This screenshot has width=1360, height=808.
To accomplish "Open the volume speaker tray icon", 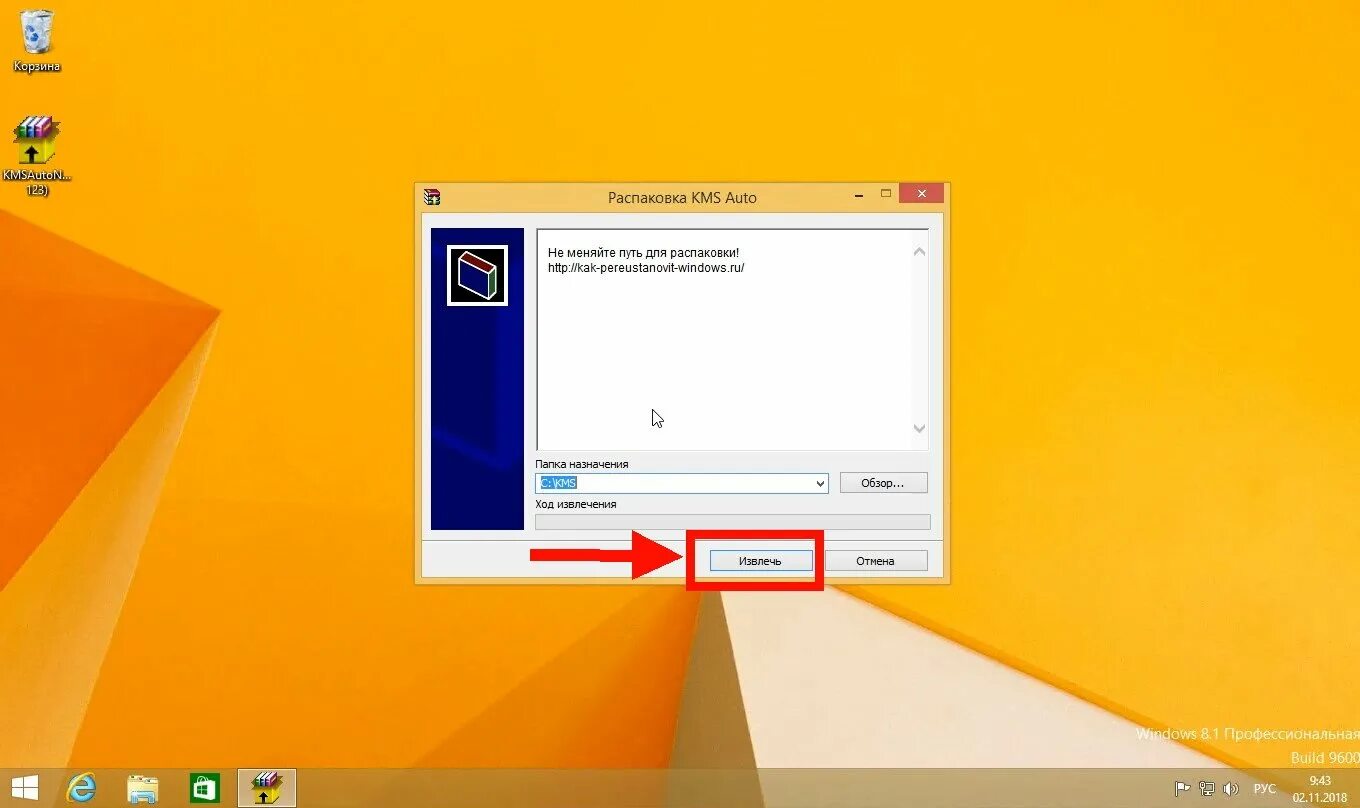I will pyautogui.click(x=1230, y=789).
